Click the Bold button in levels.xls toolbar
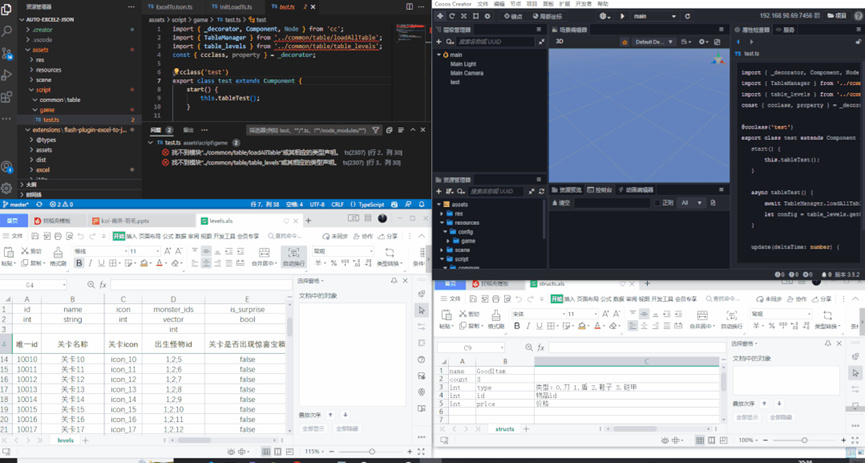The image size is (865, 463). pos(79,264)
